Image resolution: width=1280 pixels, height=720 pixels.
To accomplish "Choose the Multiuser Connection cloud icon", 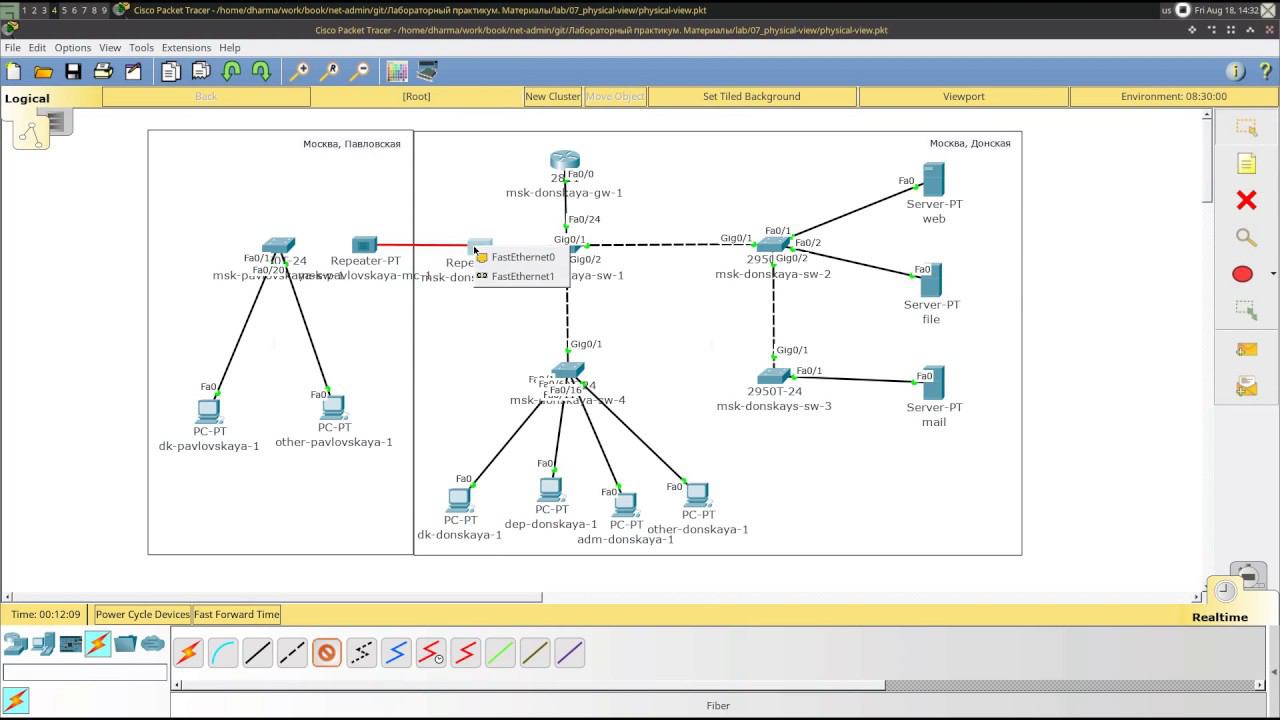I will coord(152,644).
